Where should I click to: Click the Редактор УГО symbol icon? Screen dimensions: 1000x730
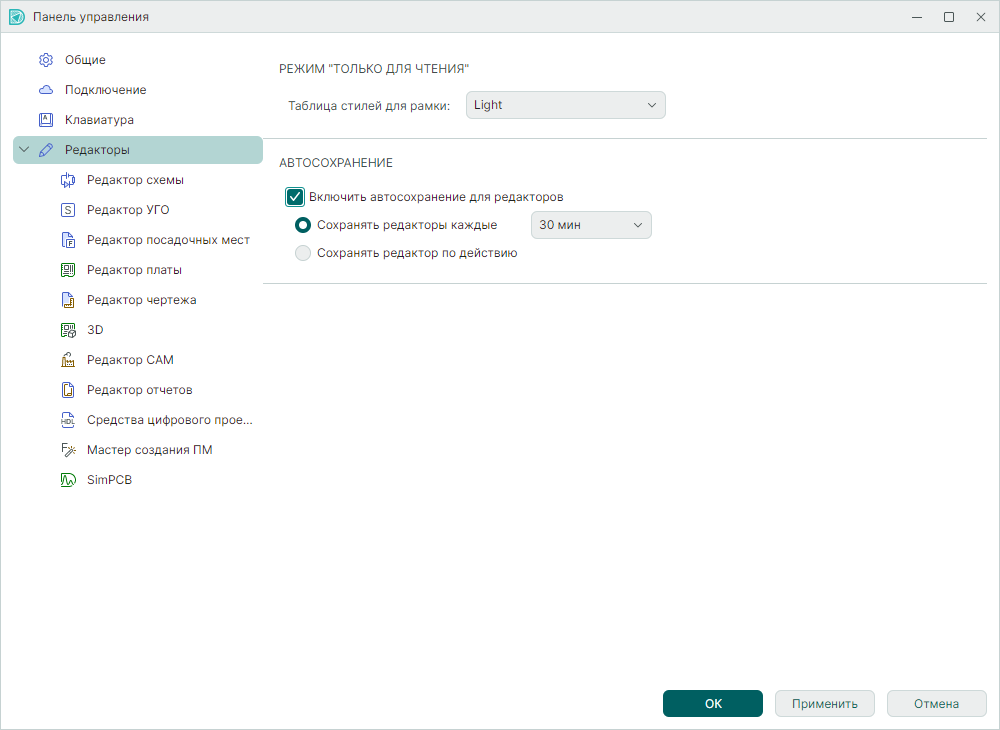pyautogui.click(x=68, y=210)
